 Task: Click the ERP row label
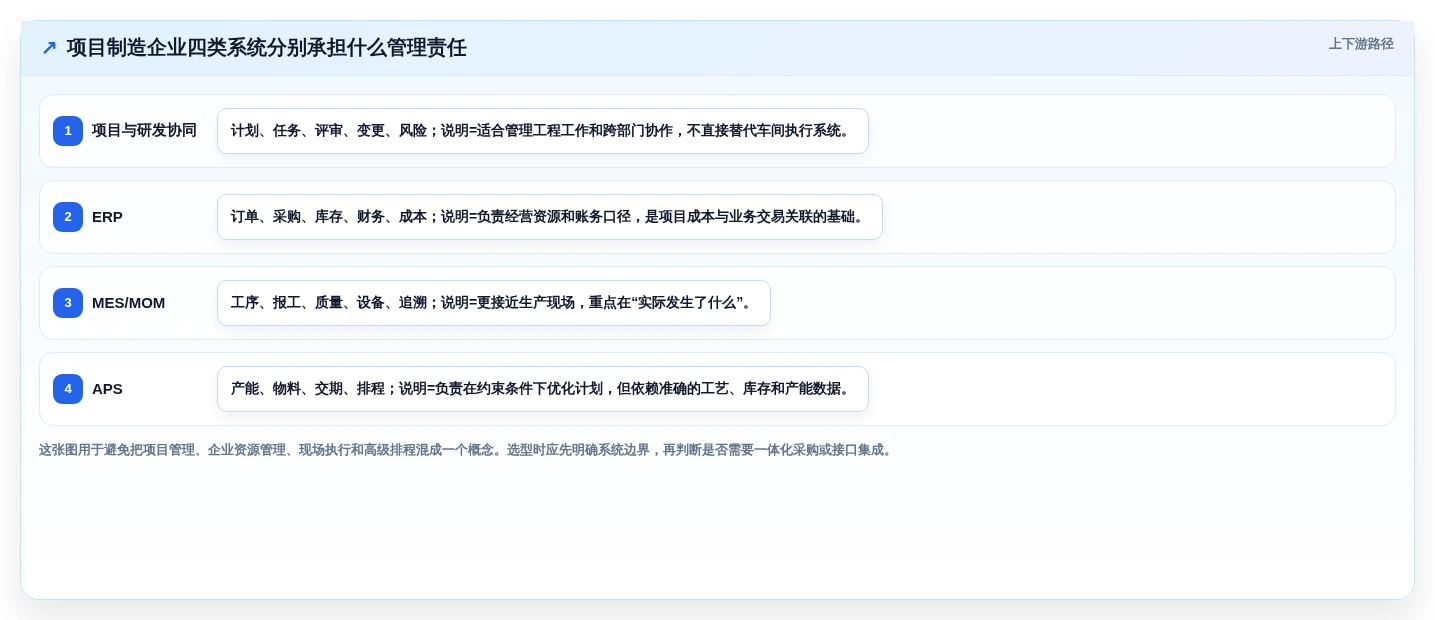point(107,217)
